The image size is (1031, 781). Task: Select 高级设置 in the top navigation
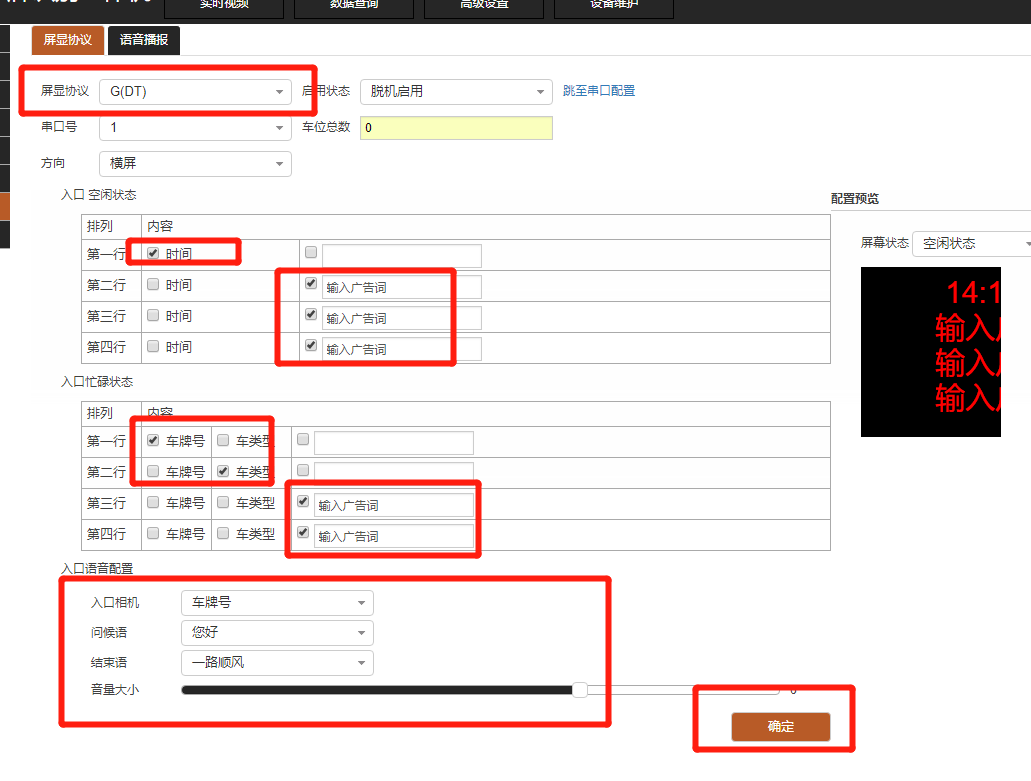pos(484,5)
